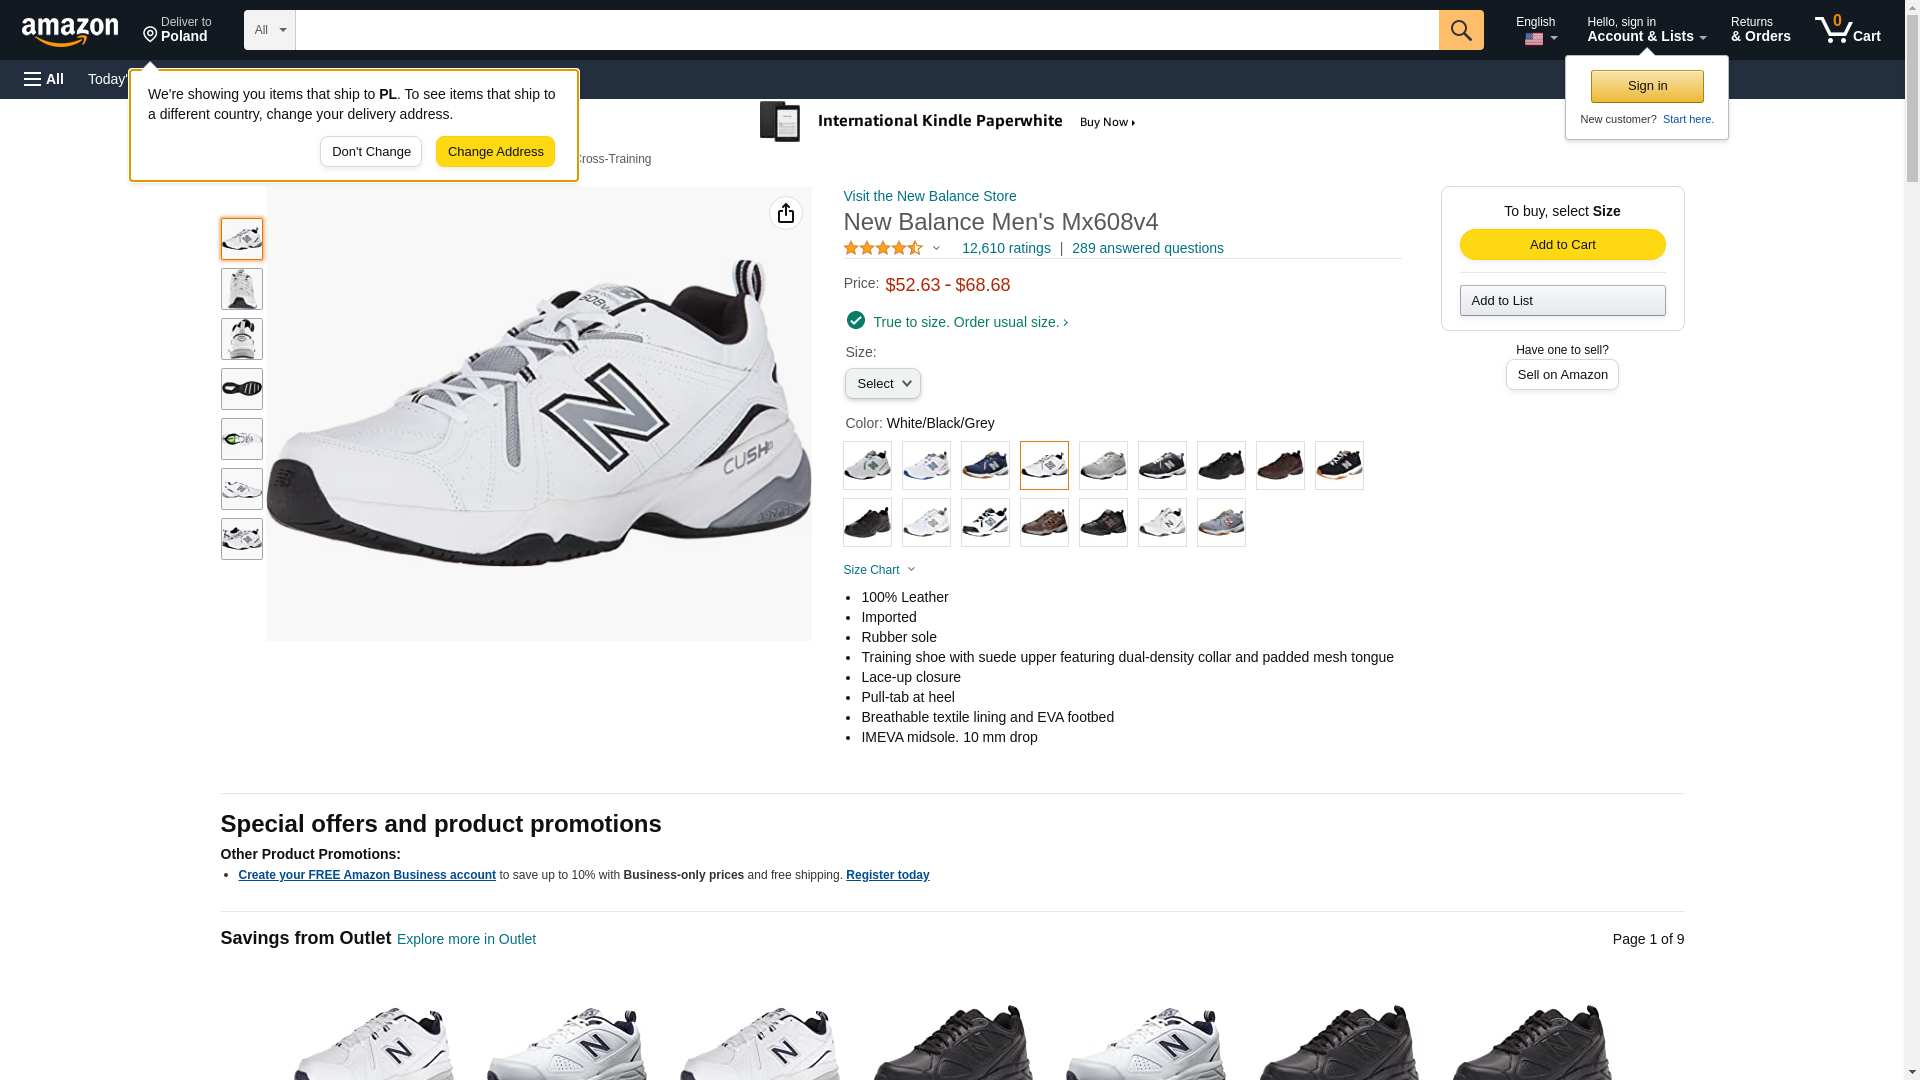This screenshot has width=1920, height=1080.
Task: Visit the New Balance Store link
Action: [x=929, y=196]
